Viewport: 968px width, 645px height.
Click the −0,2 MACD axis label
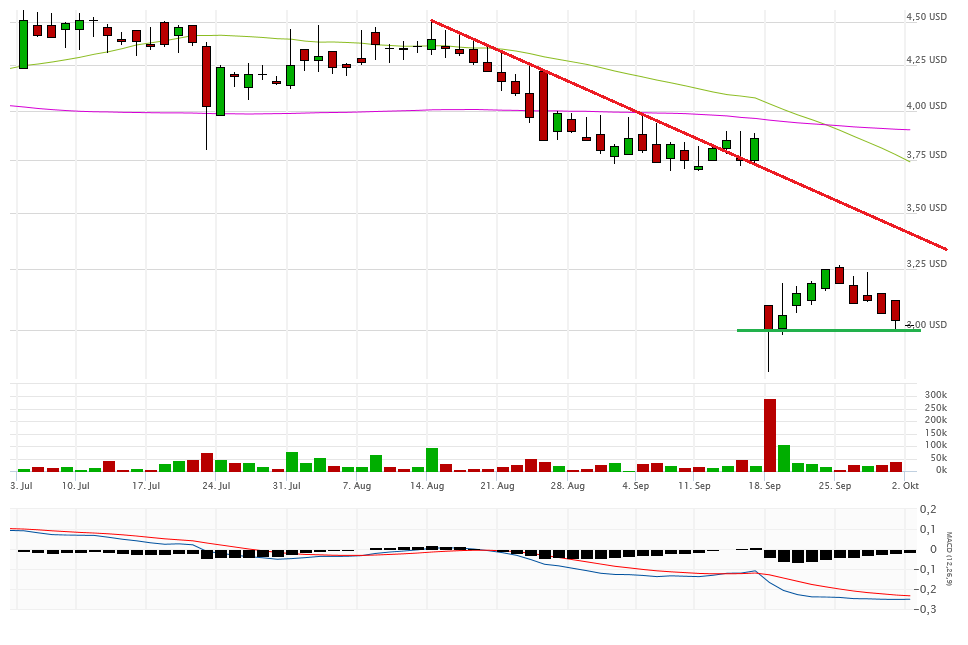925,589
